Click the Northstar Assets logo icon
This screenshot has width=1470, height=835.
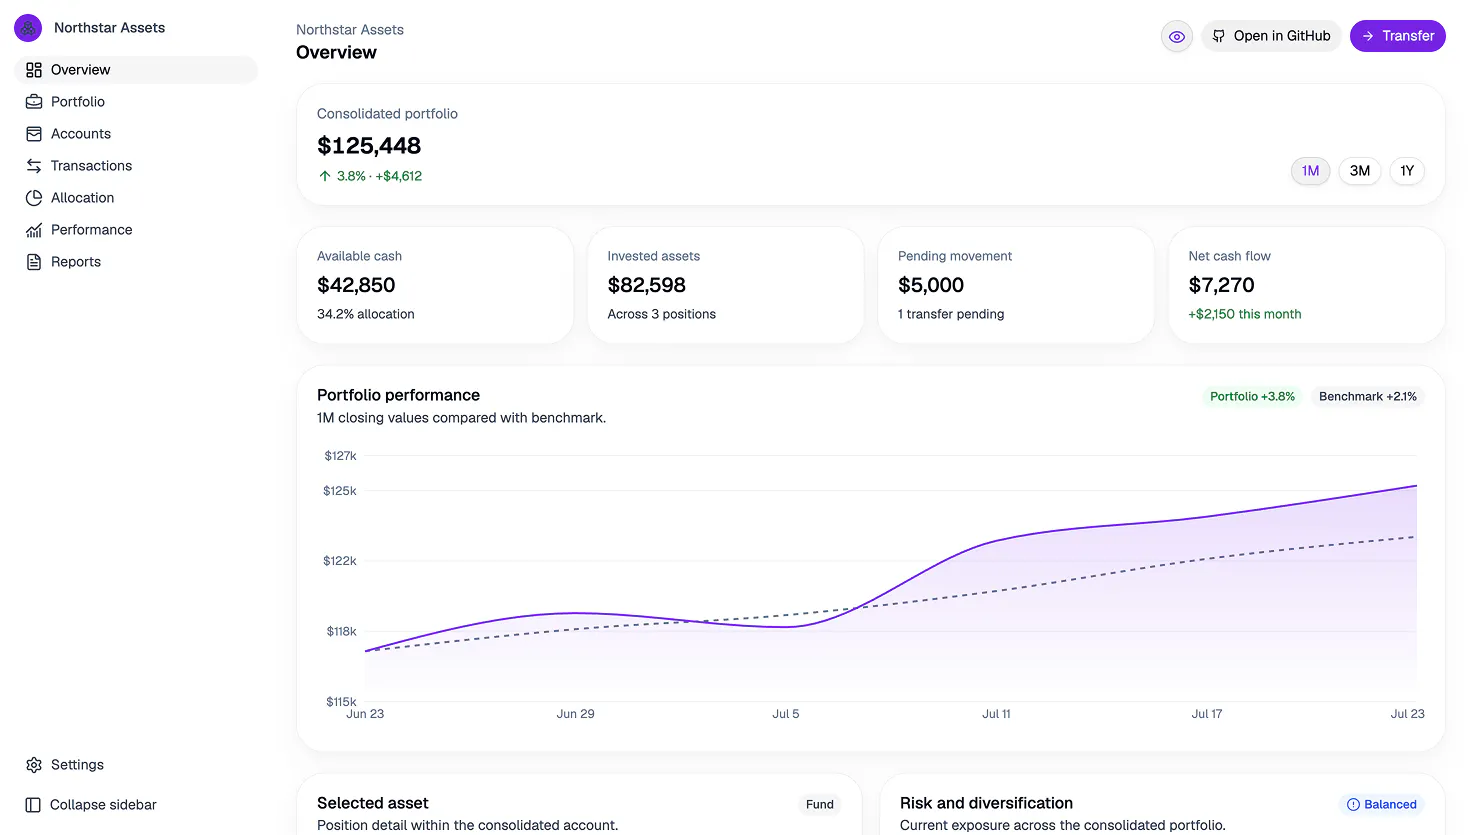pyautogui.click(x=28, y=28)
